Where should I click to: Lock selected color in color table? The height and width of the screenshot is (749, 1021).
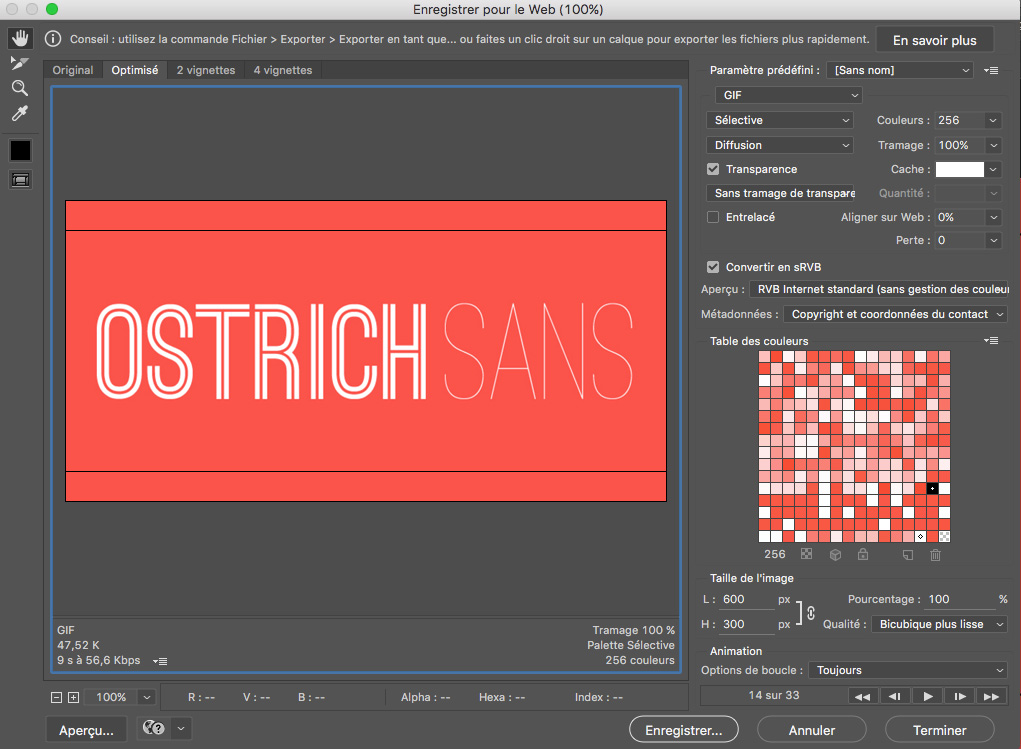pos(863,555)
